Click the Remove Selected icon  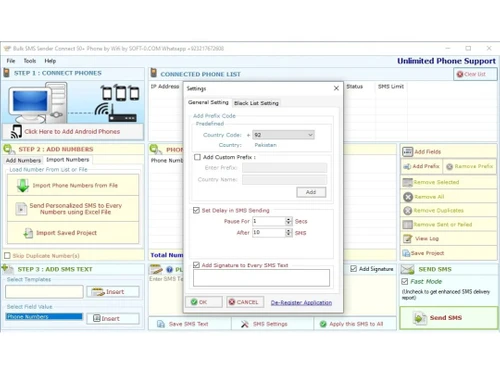(x=408, y=182)
